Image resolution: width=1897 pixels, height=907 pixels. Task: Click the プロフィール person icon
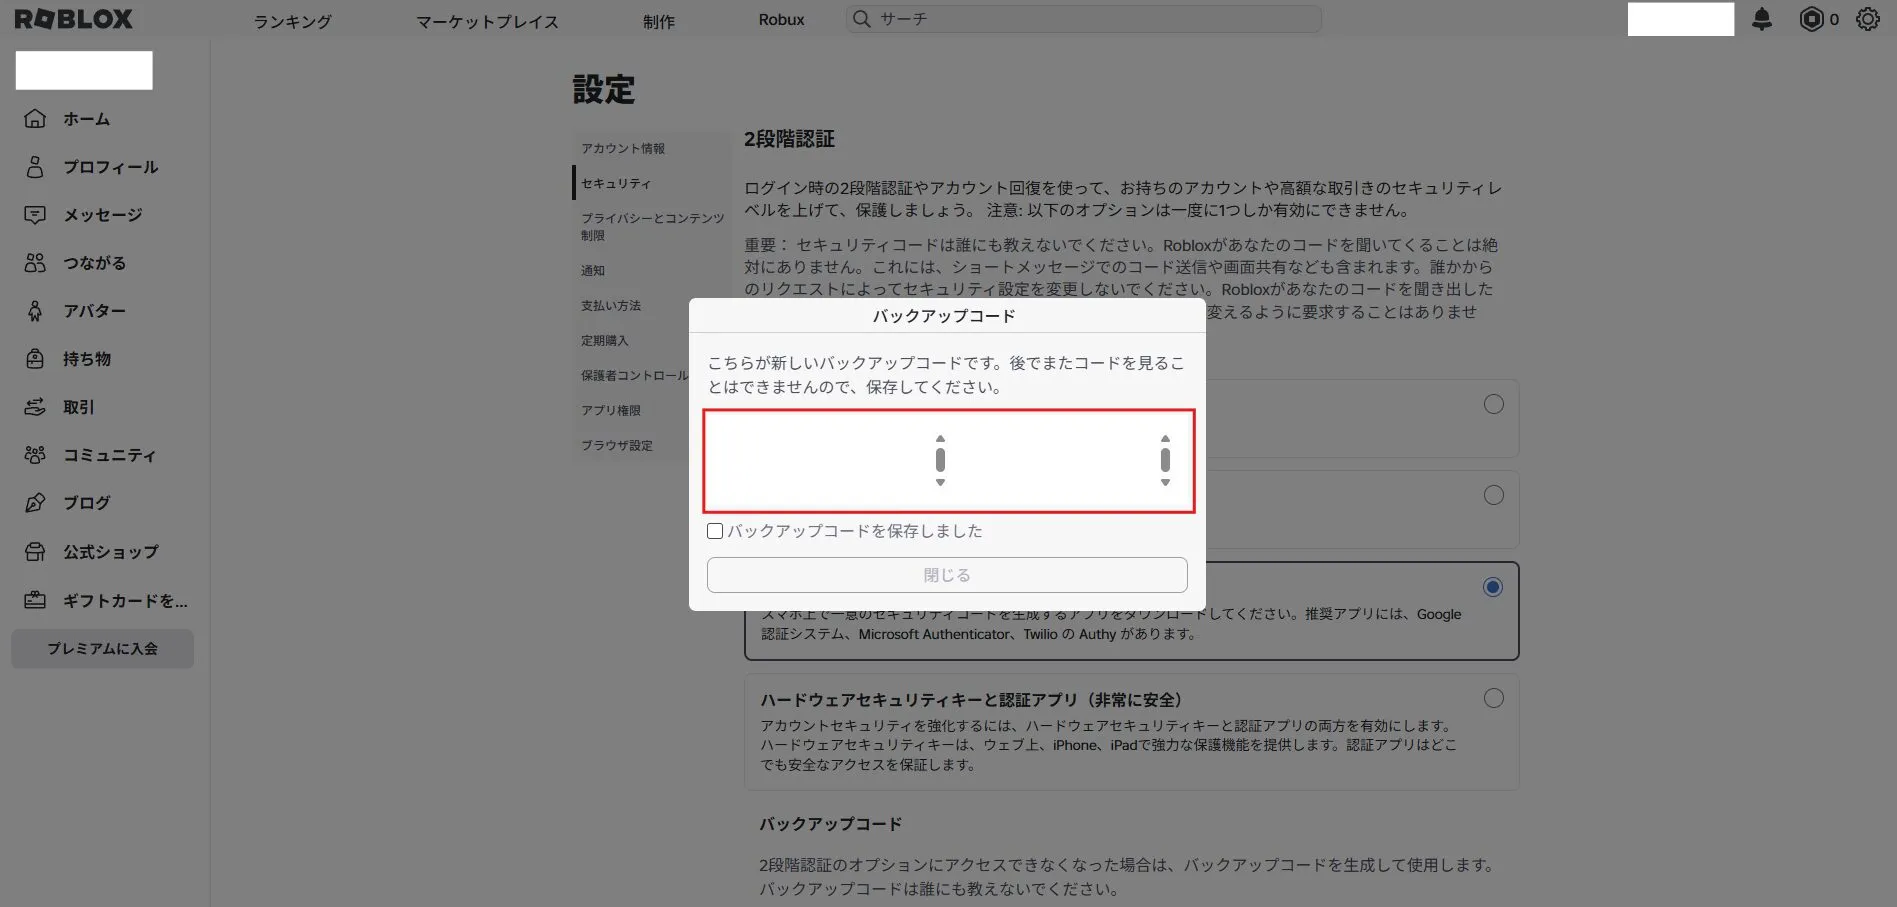pyautogui.click(x=35, y=166)
